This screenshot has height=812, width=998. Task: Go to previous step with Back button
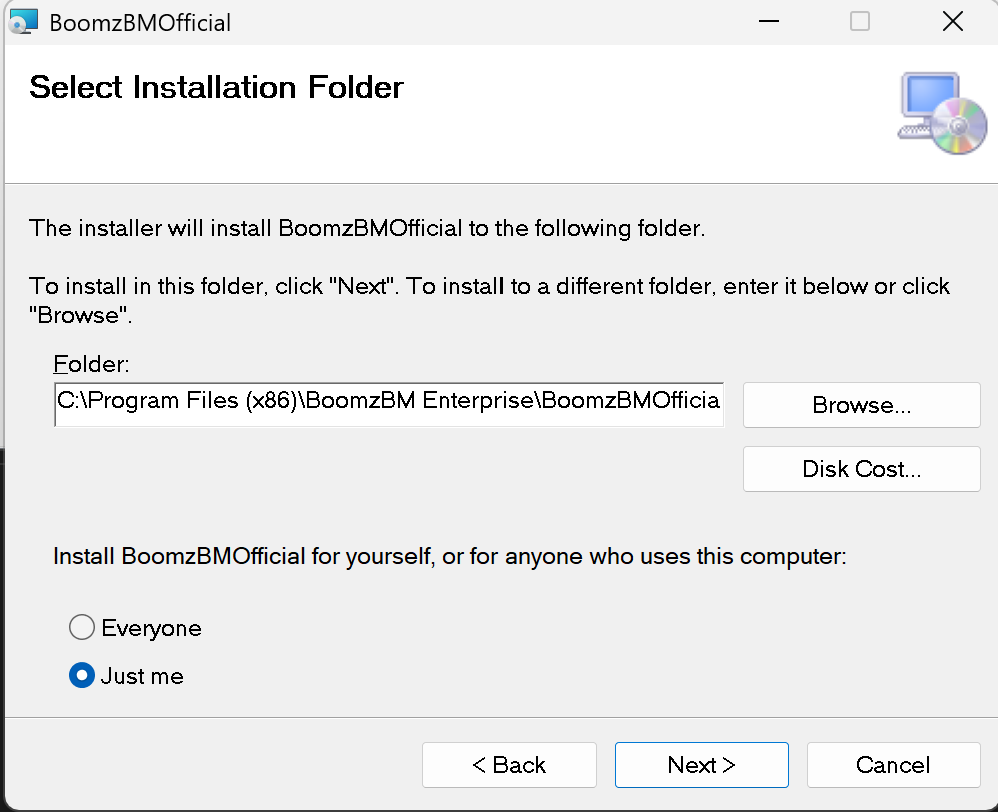(x=509, y=765)
